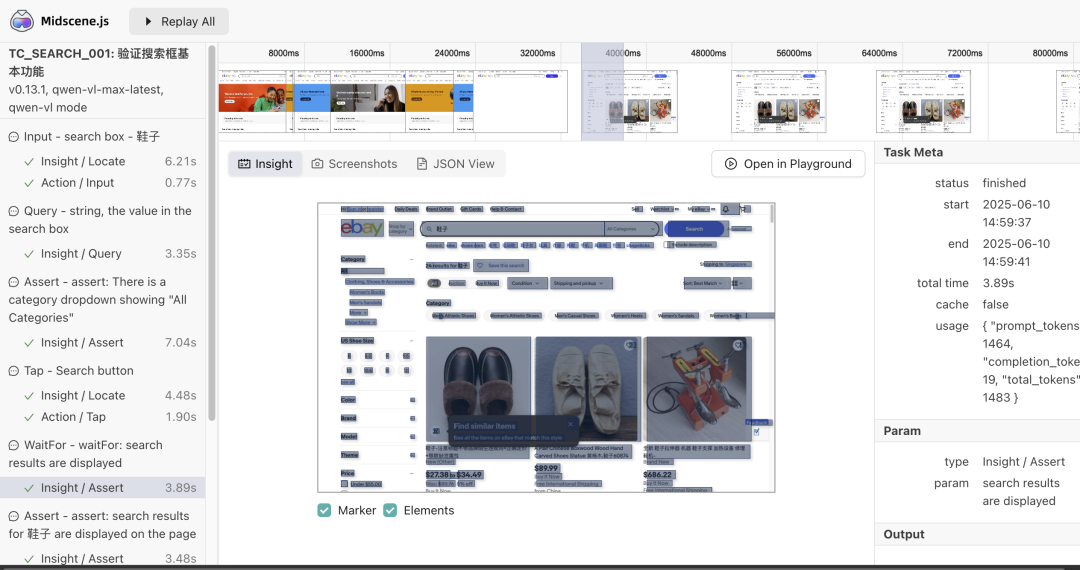Image resolution: width=1080 pixels, height=570 pixels.
Task: Toggle the Elements checkbox
Action: (x=391, y=510)
